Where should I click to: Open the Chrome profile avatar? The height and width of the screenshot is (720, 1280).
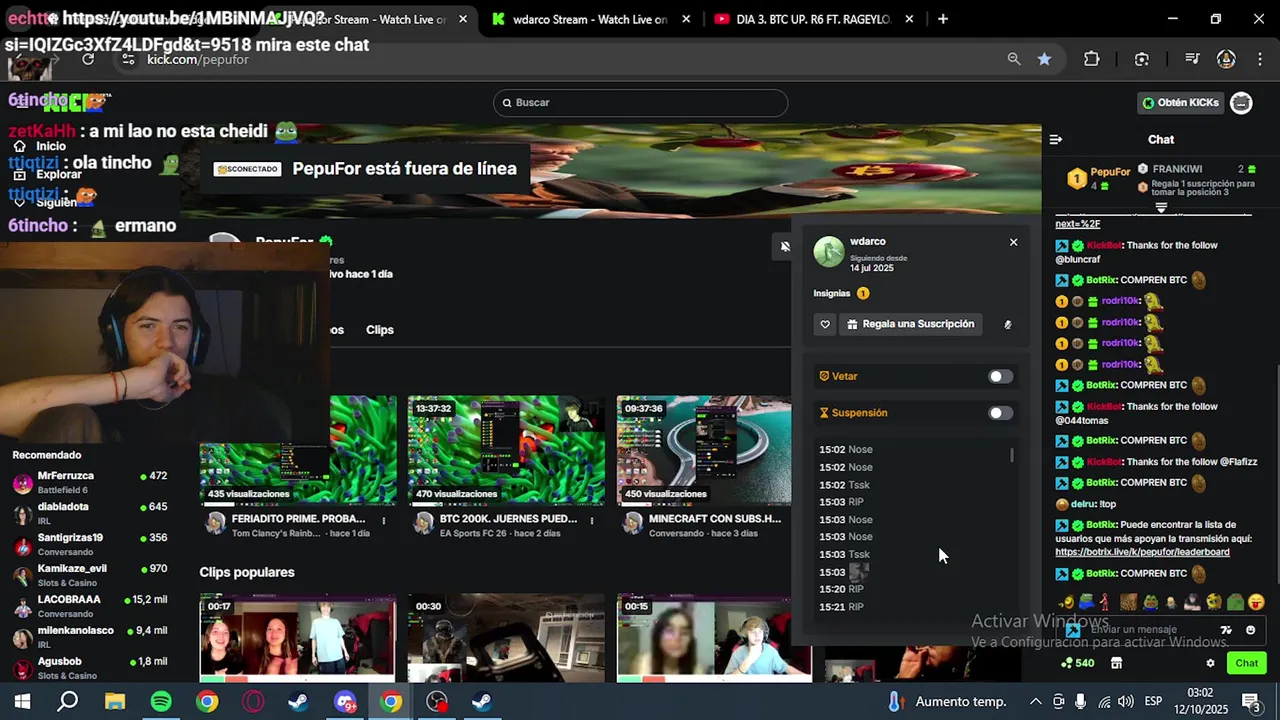[1226, 59]
